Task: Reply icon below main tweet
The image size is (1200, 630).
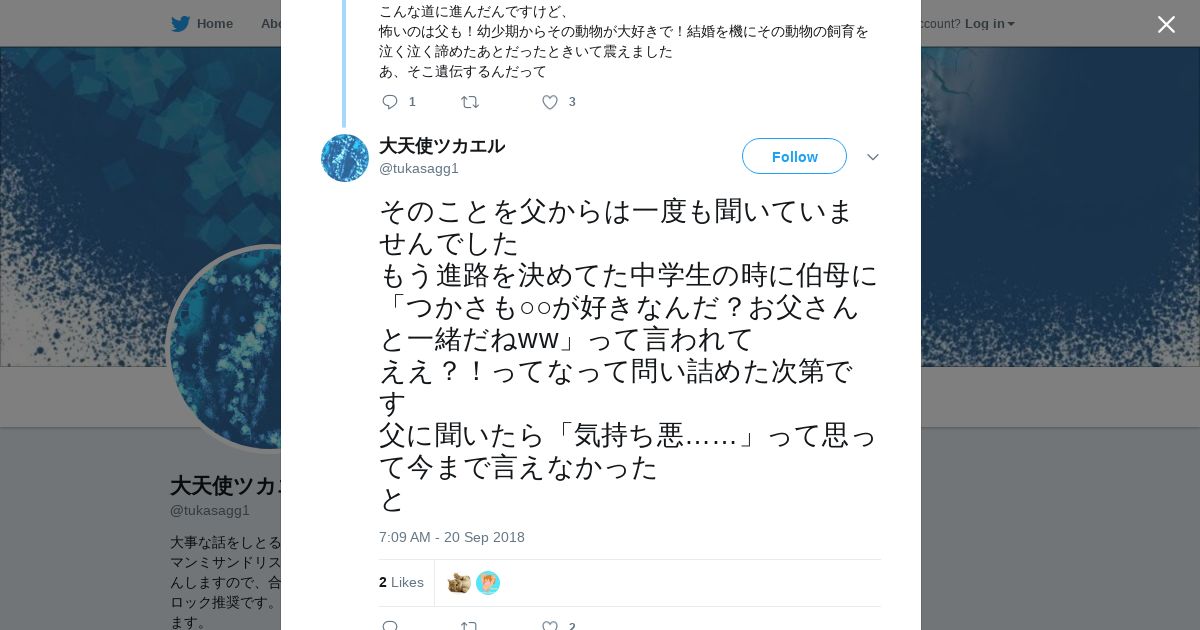Action: (x=390, y=626)
